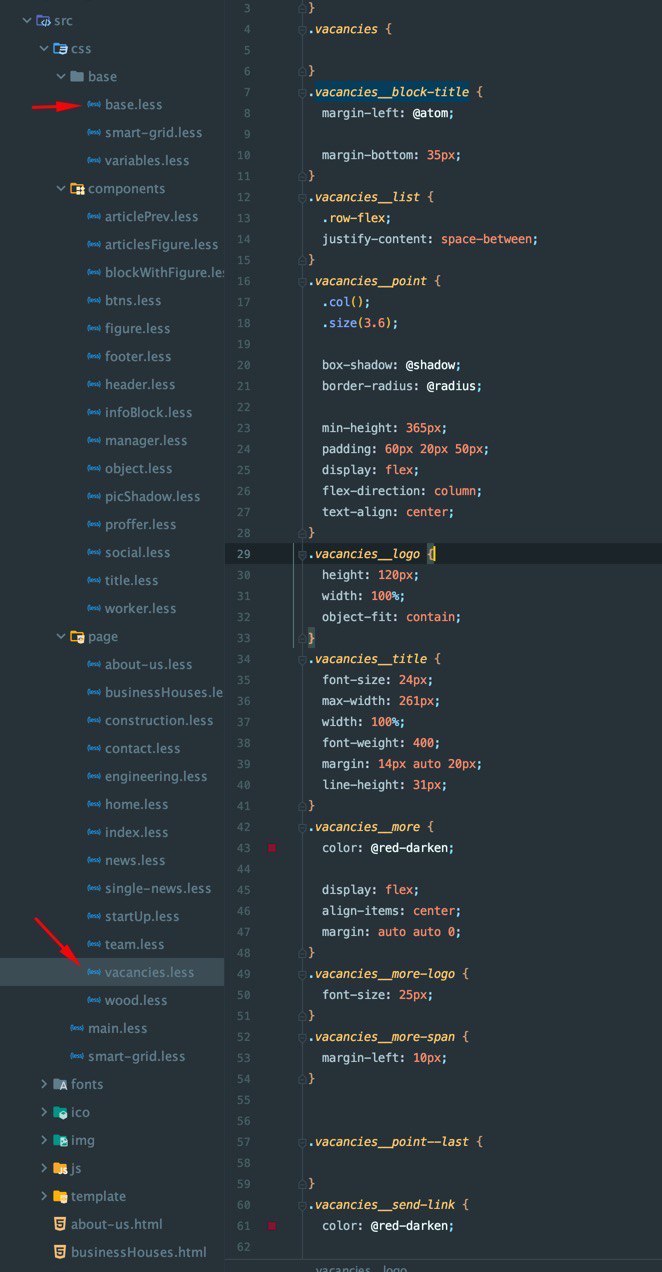
Task: Expand the fonts folder
Action: 43,1084
